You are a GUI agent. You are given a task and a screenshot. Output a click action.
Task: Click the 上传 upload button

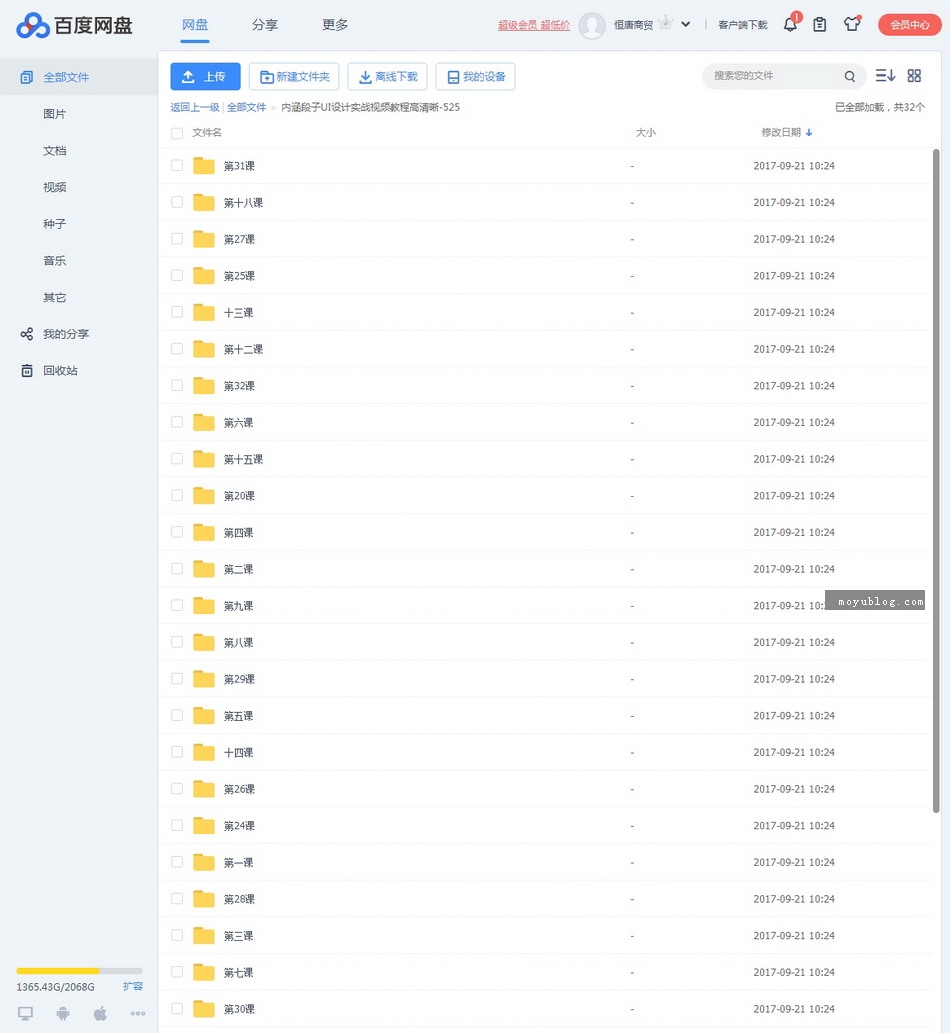click(x=205, y=76)
